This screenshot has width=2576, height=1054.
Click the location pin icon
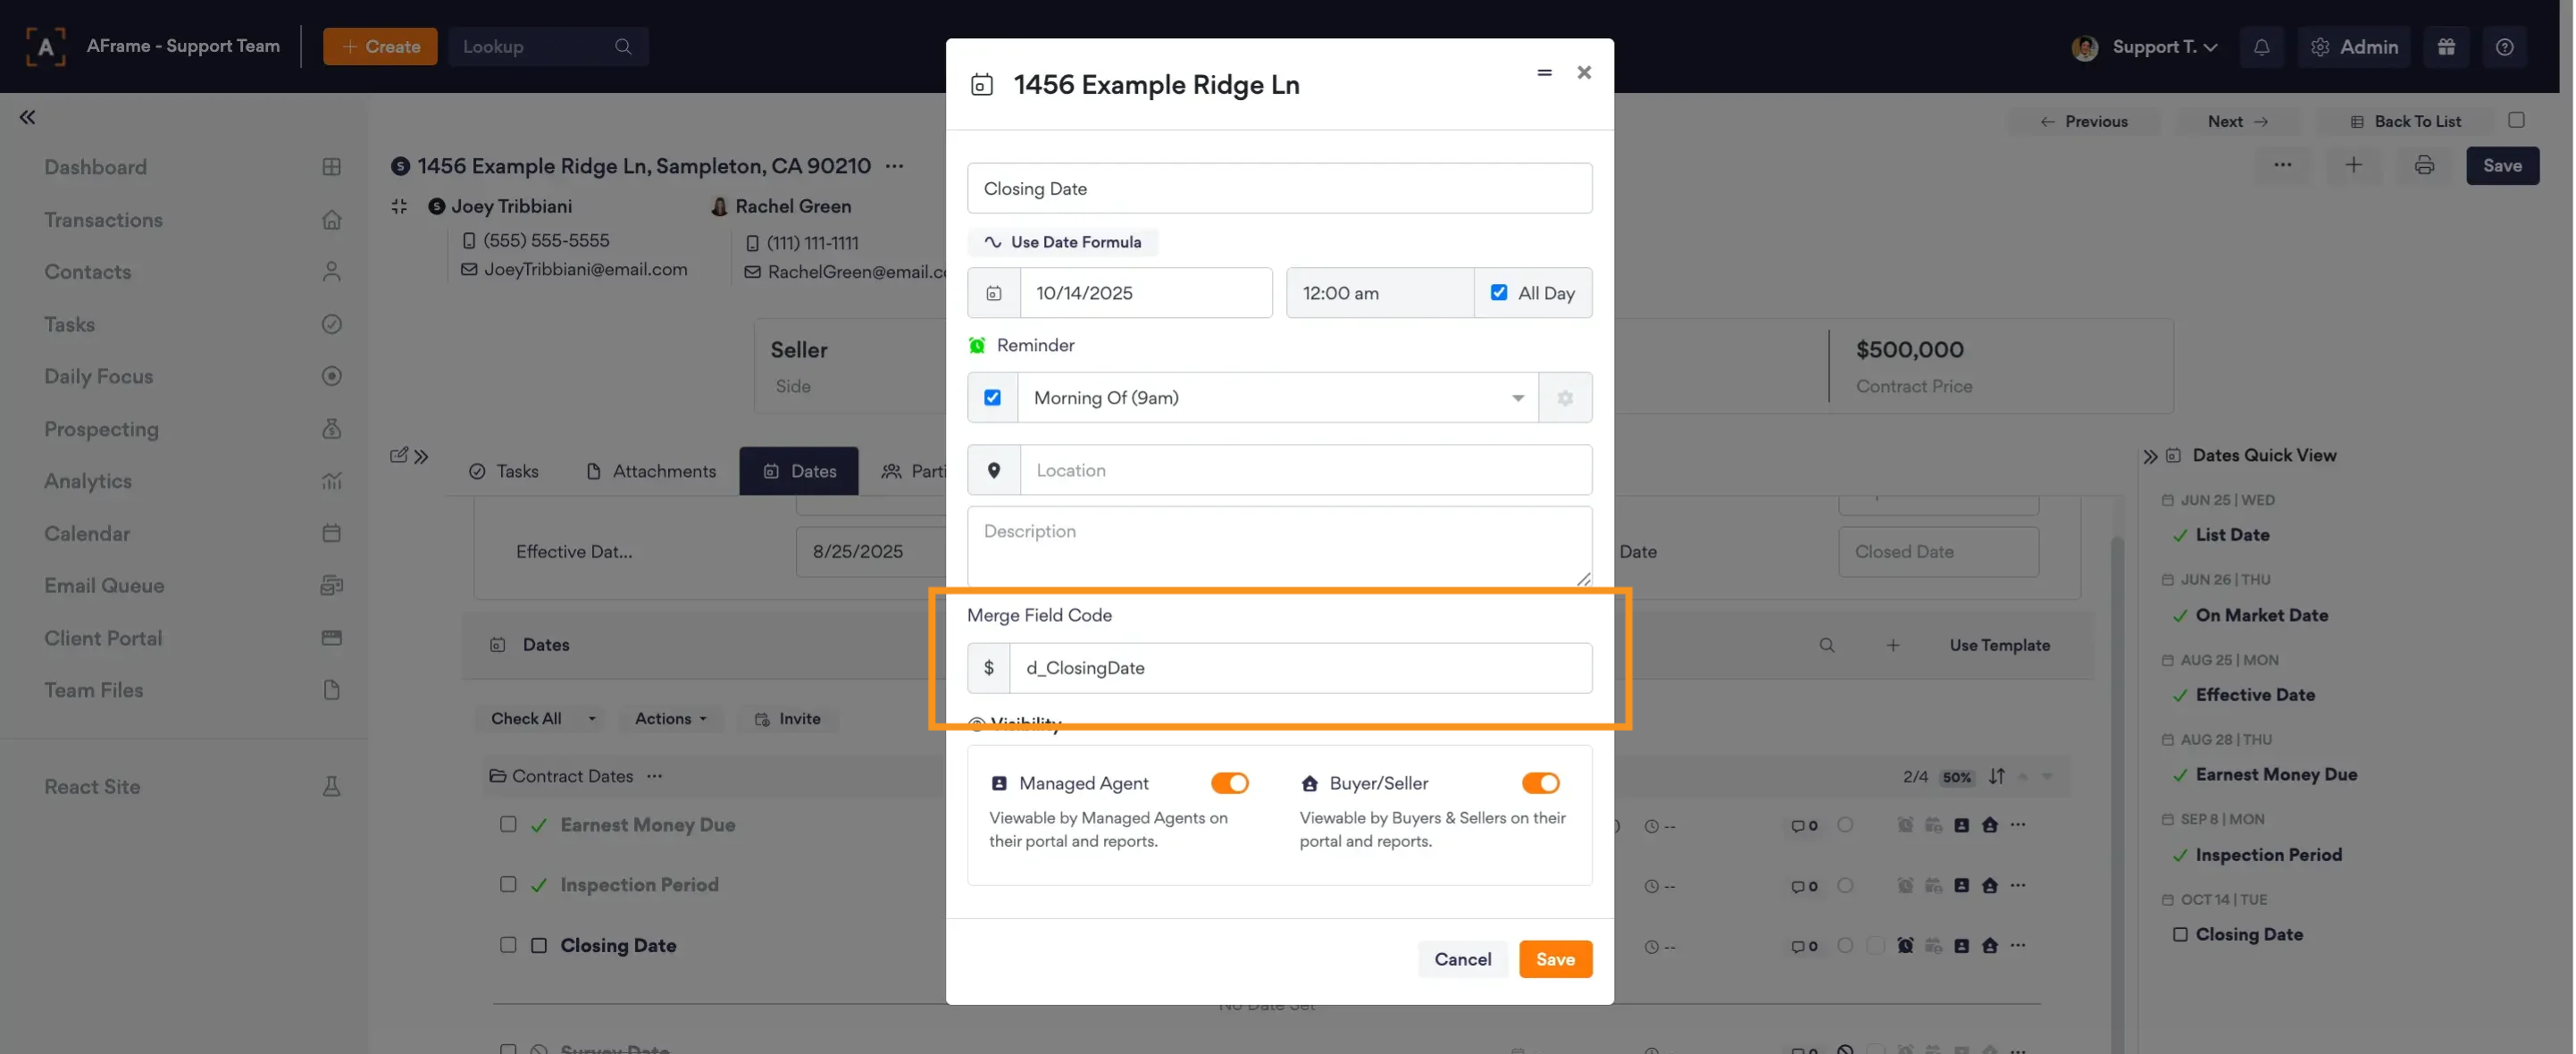[x=993, y=470]
